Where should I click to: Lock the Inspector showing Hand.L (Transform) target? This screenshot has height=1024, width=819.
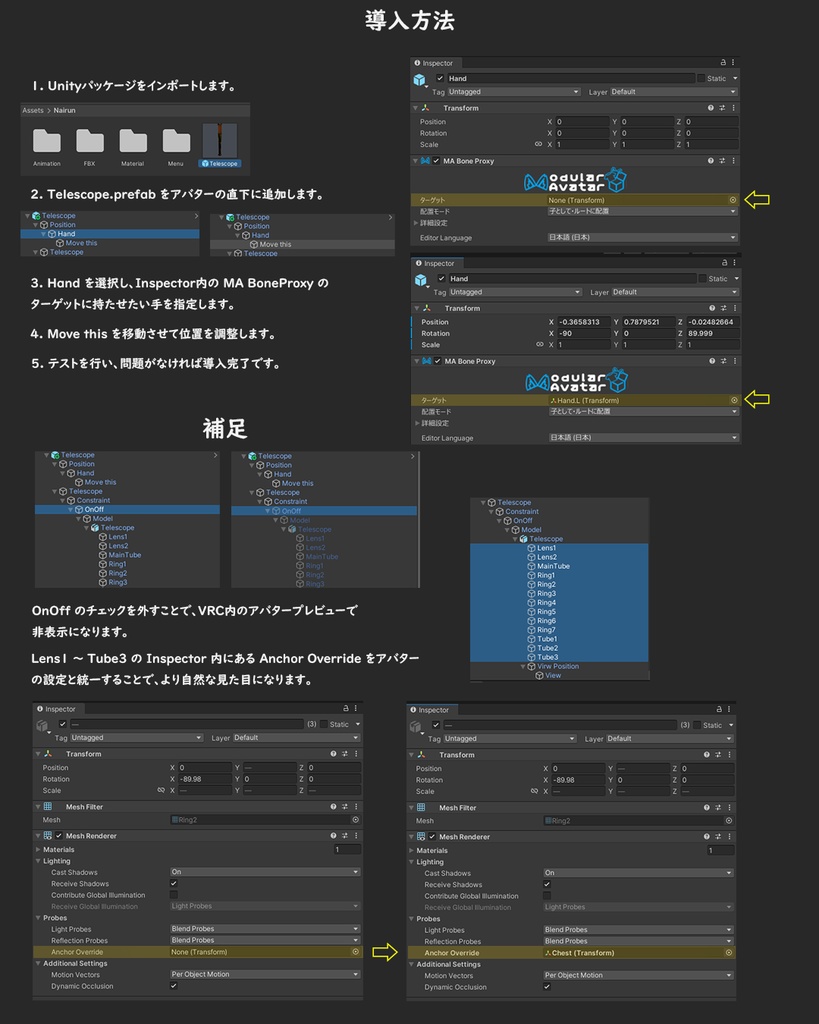point(724,263)
